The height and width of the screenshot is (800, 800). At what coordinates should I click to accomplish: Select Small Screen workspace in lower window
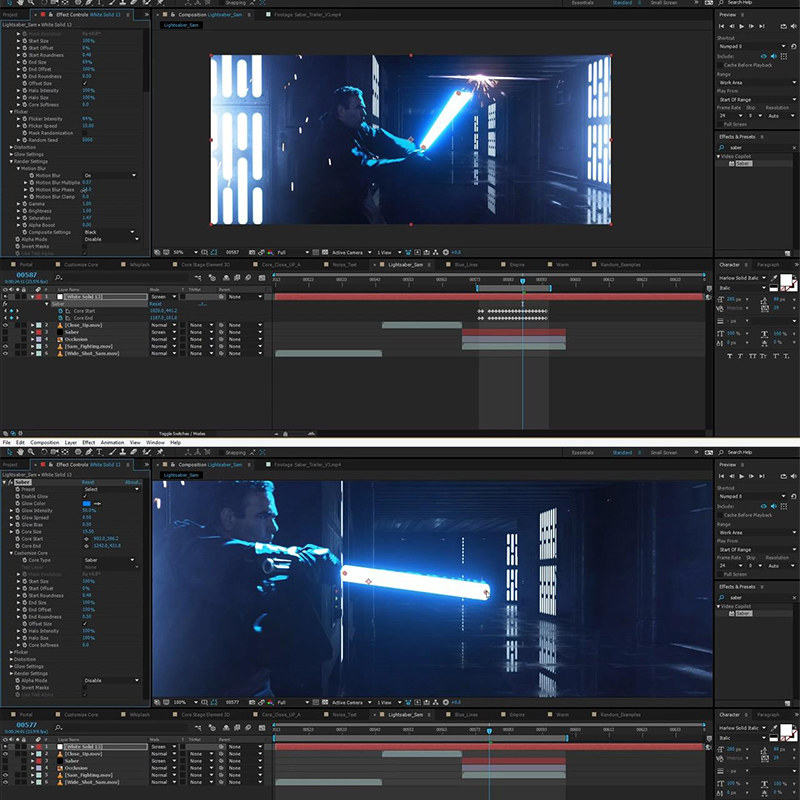point(663,453)
